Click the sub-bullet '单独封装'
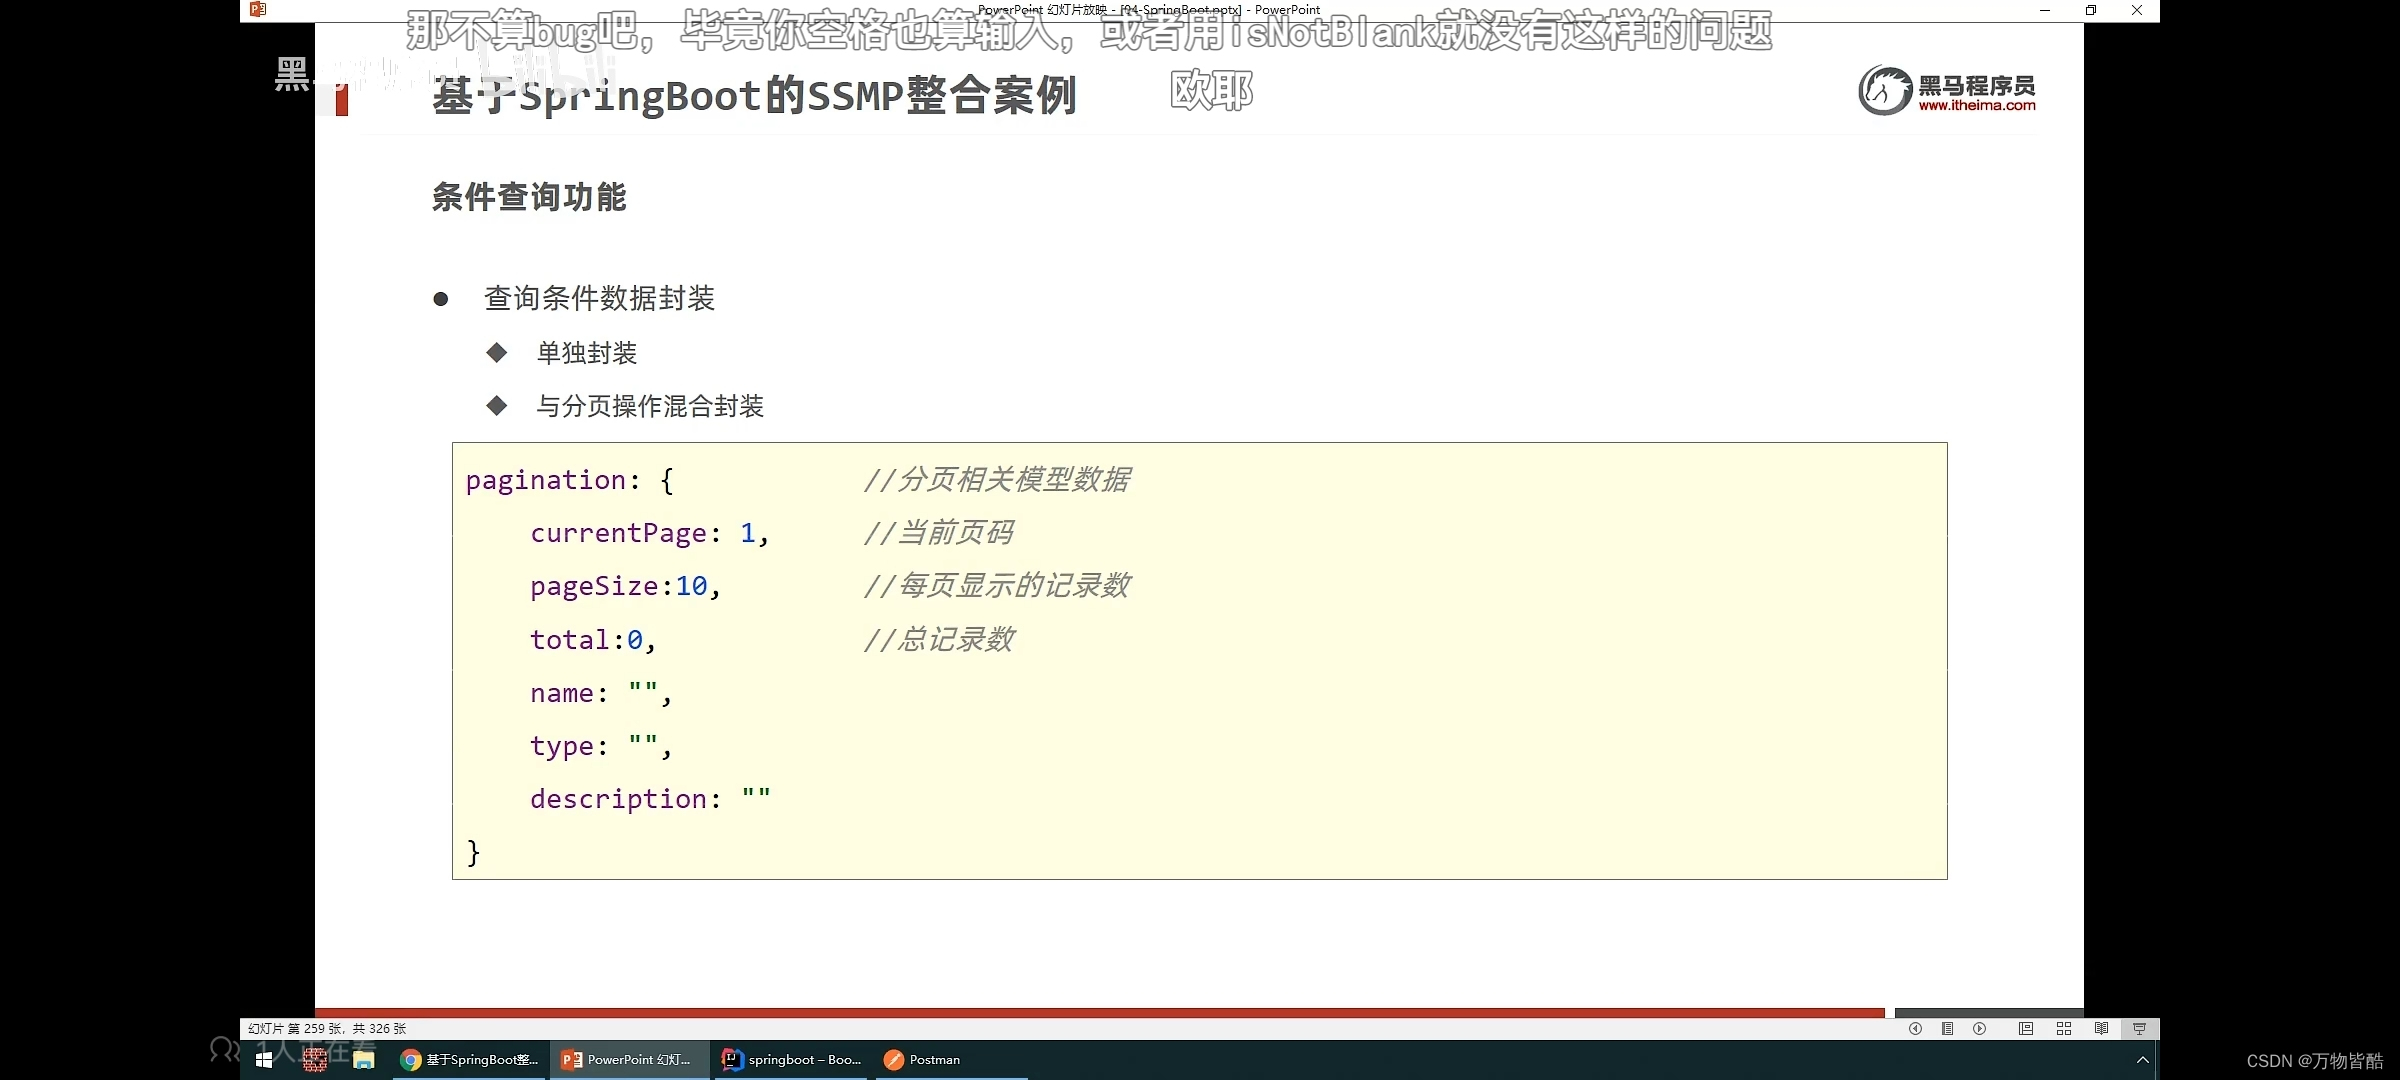Screen dimensions: 2400x1080 [587, 353]
